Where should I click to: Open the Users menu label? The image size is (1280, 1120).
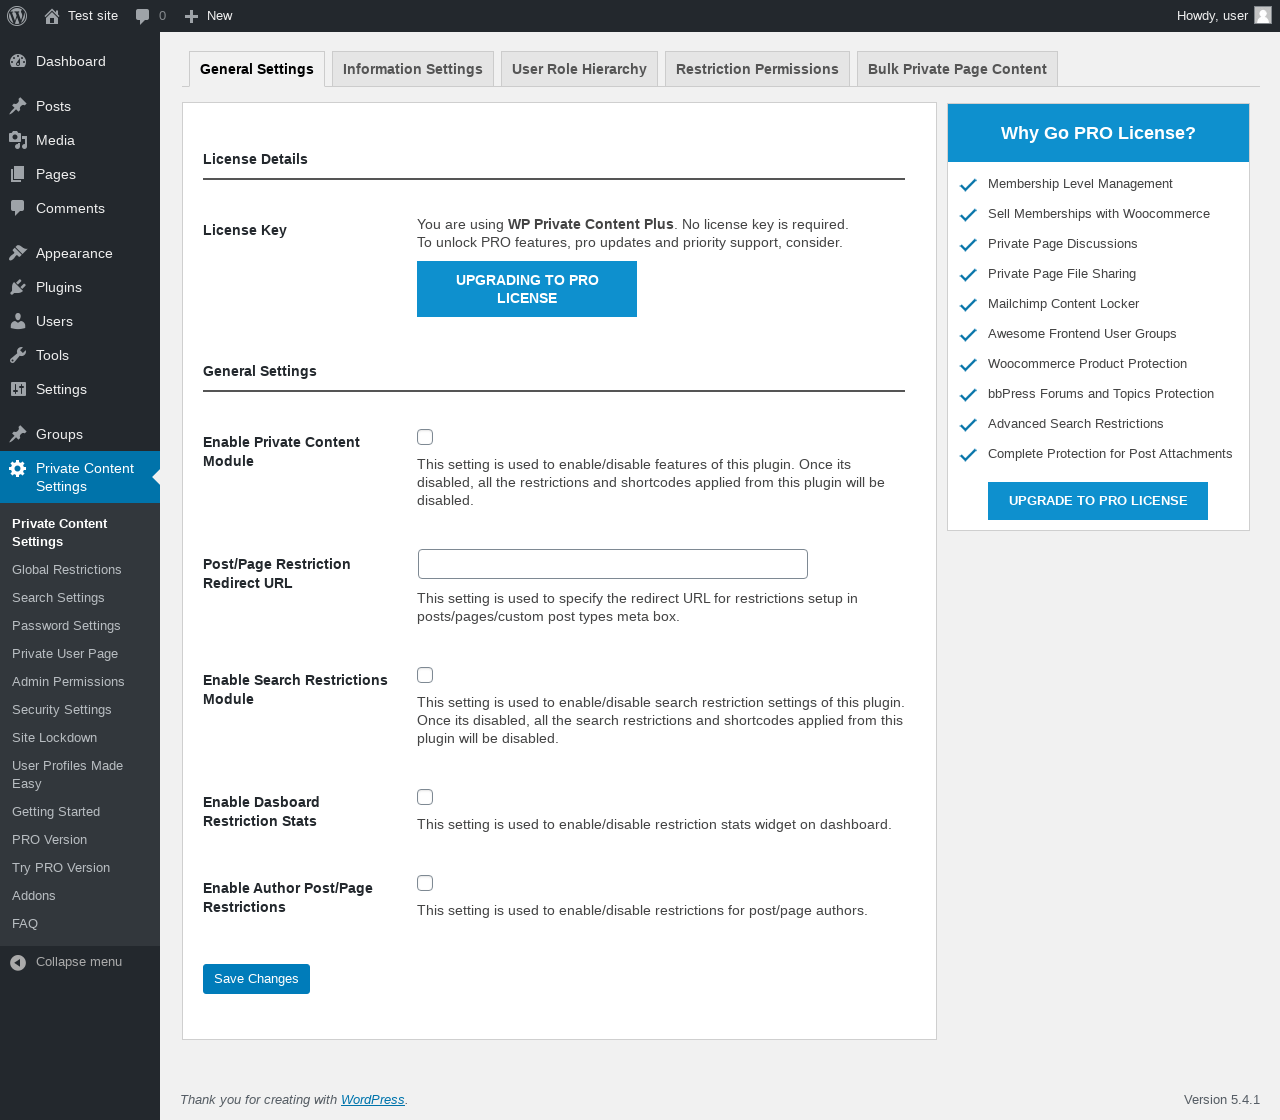pyautogui.click(x=54, y=321)
